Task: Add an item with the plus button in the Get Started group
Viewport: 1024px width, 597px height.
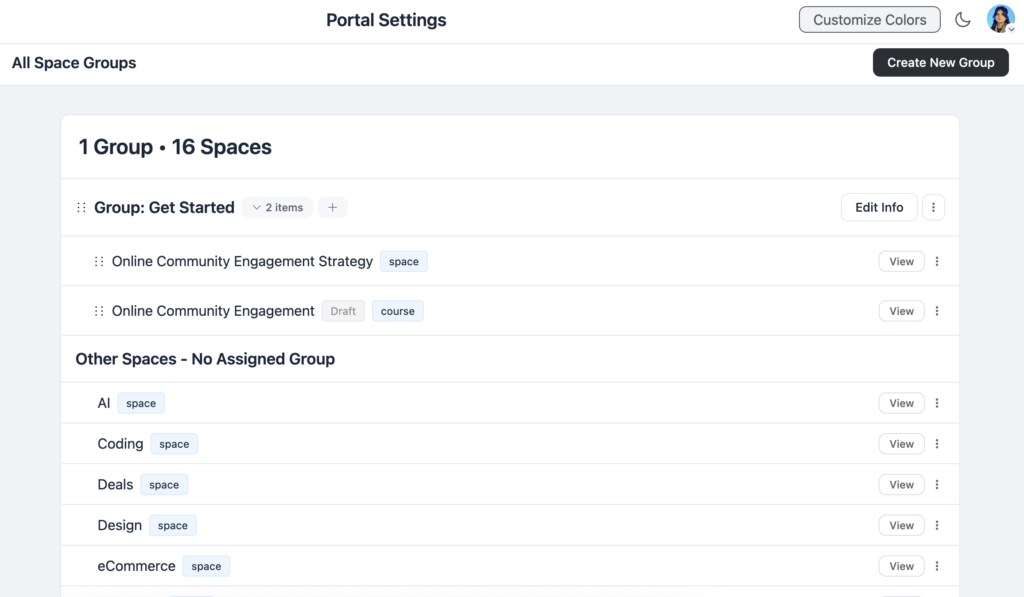Action: click(332, 207)
